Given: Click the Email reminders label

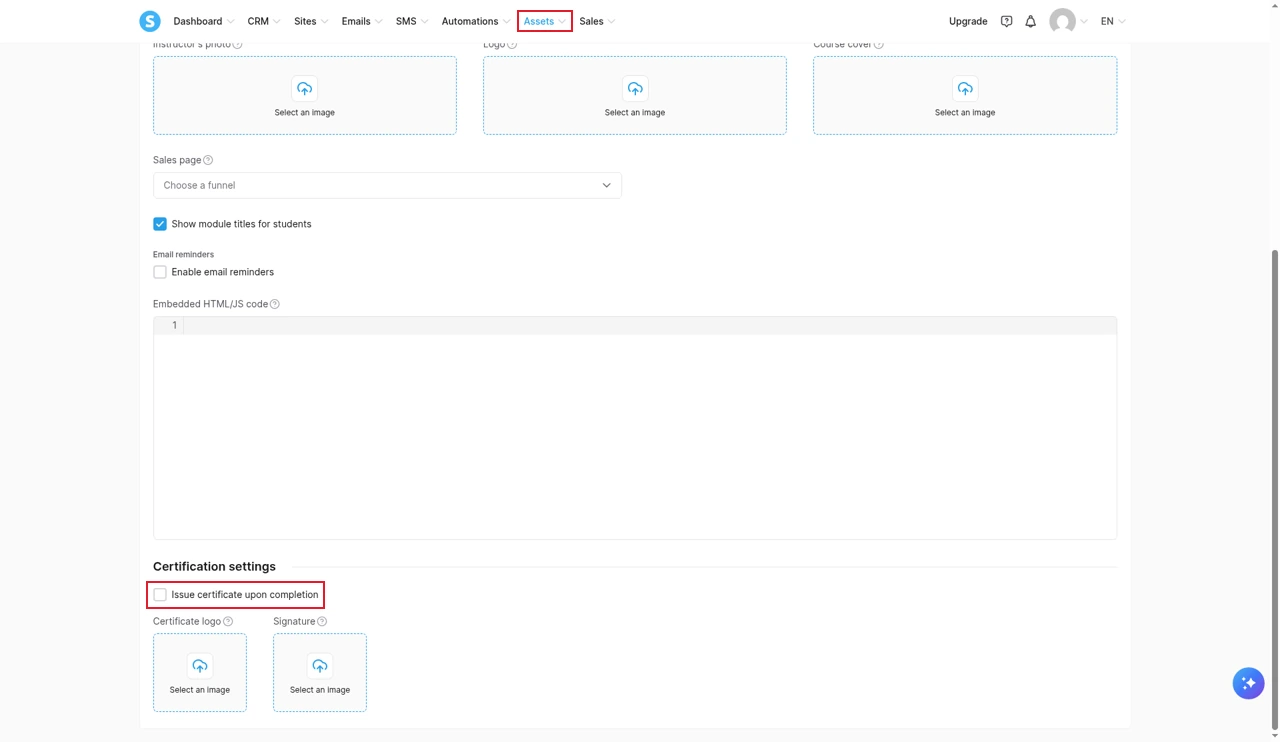Looking at the screenshot, I should [183, 255].
